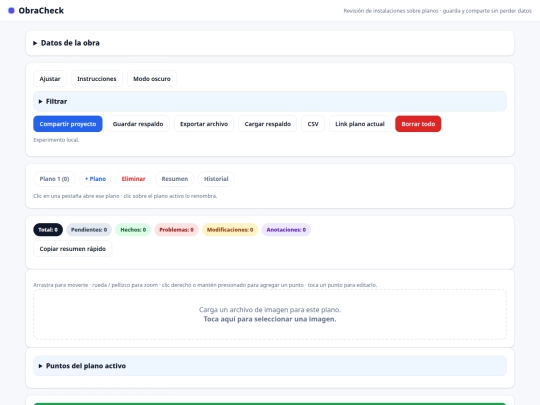Toggle Modo oscuro
Viewport: 540px width, 405px height.
point(152,79)
